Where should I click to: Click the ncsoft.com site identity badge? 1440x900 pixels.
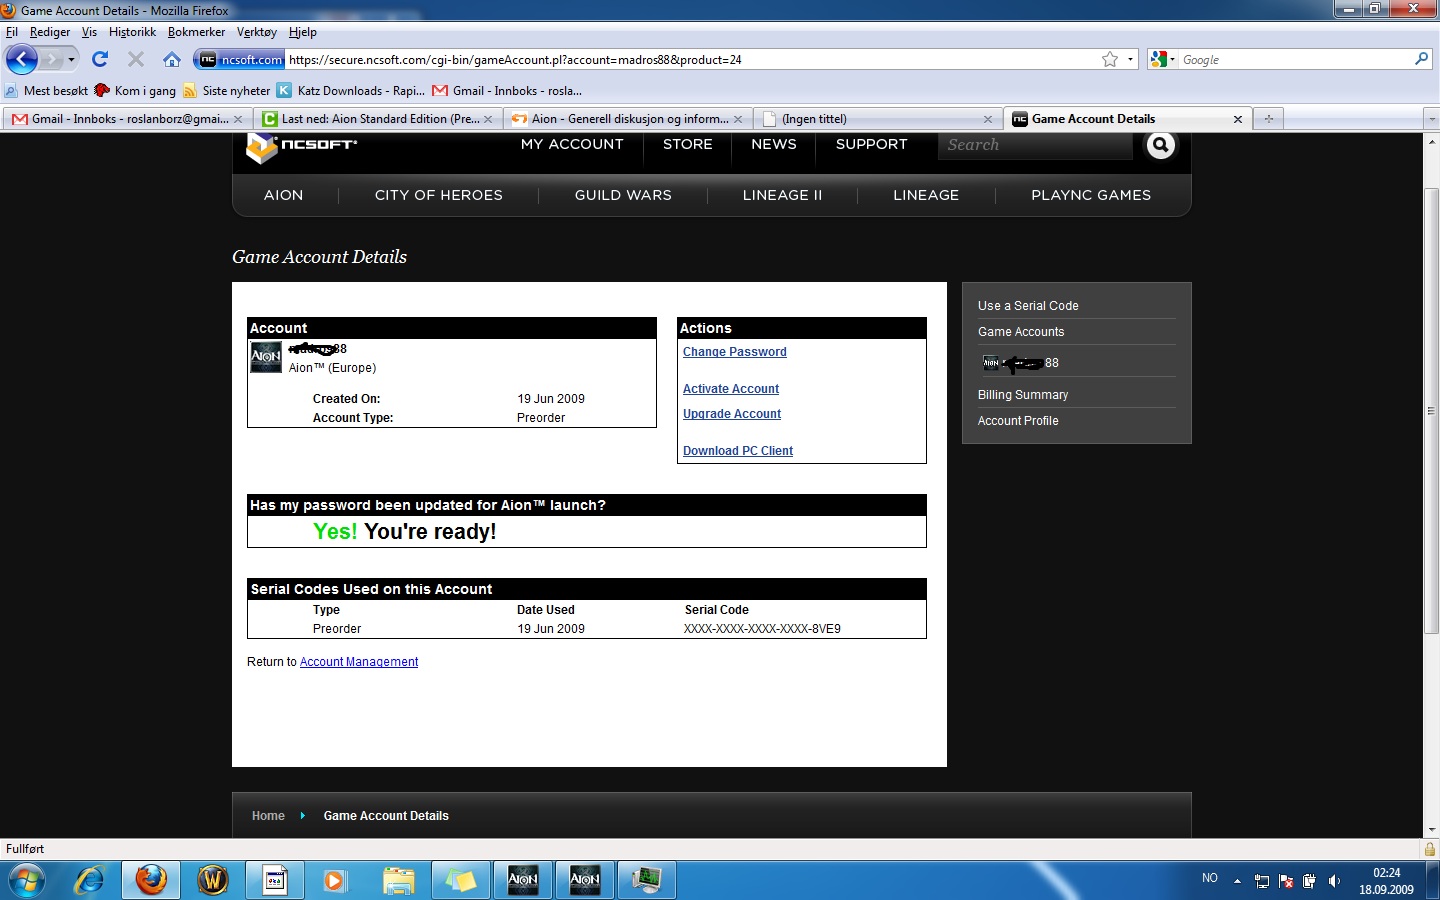[x=240, y=59]
